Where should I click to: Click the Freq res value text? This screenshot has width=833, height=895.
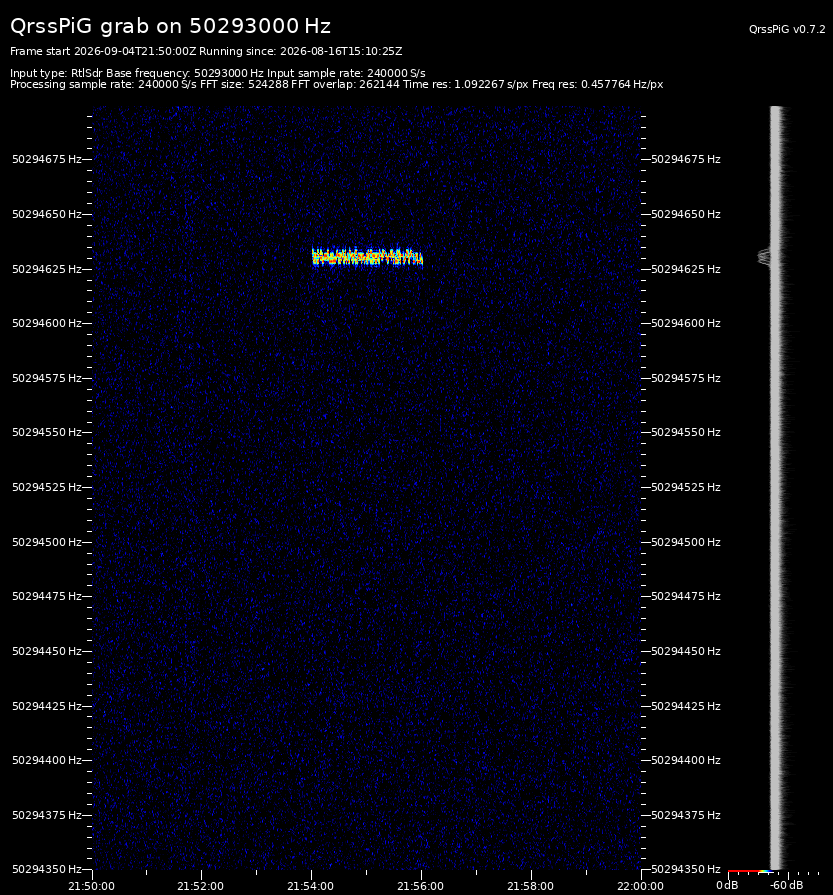point(597,84)
